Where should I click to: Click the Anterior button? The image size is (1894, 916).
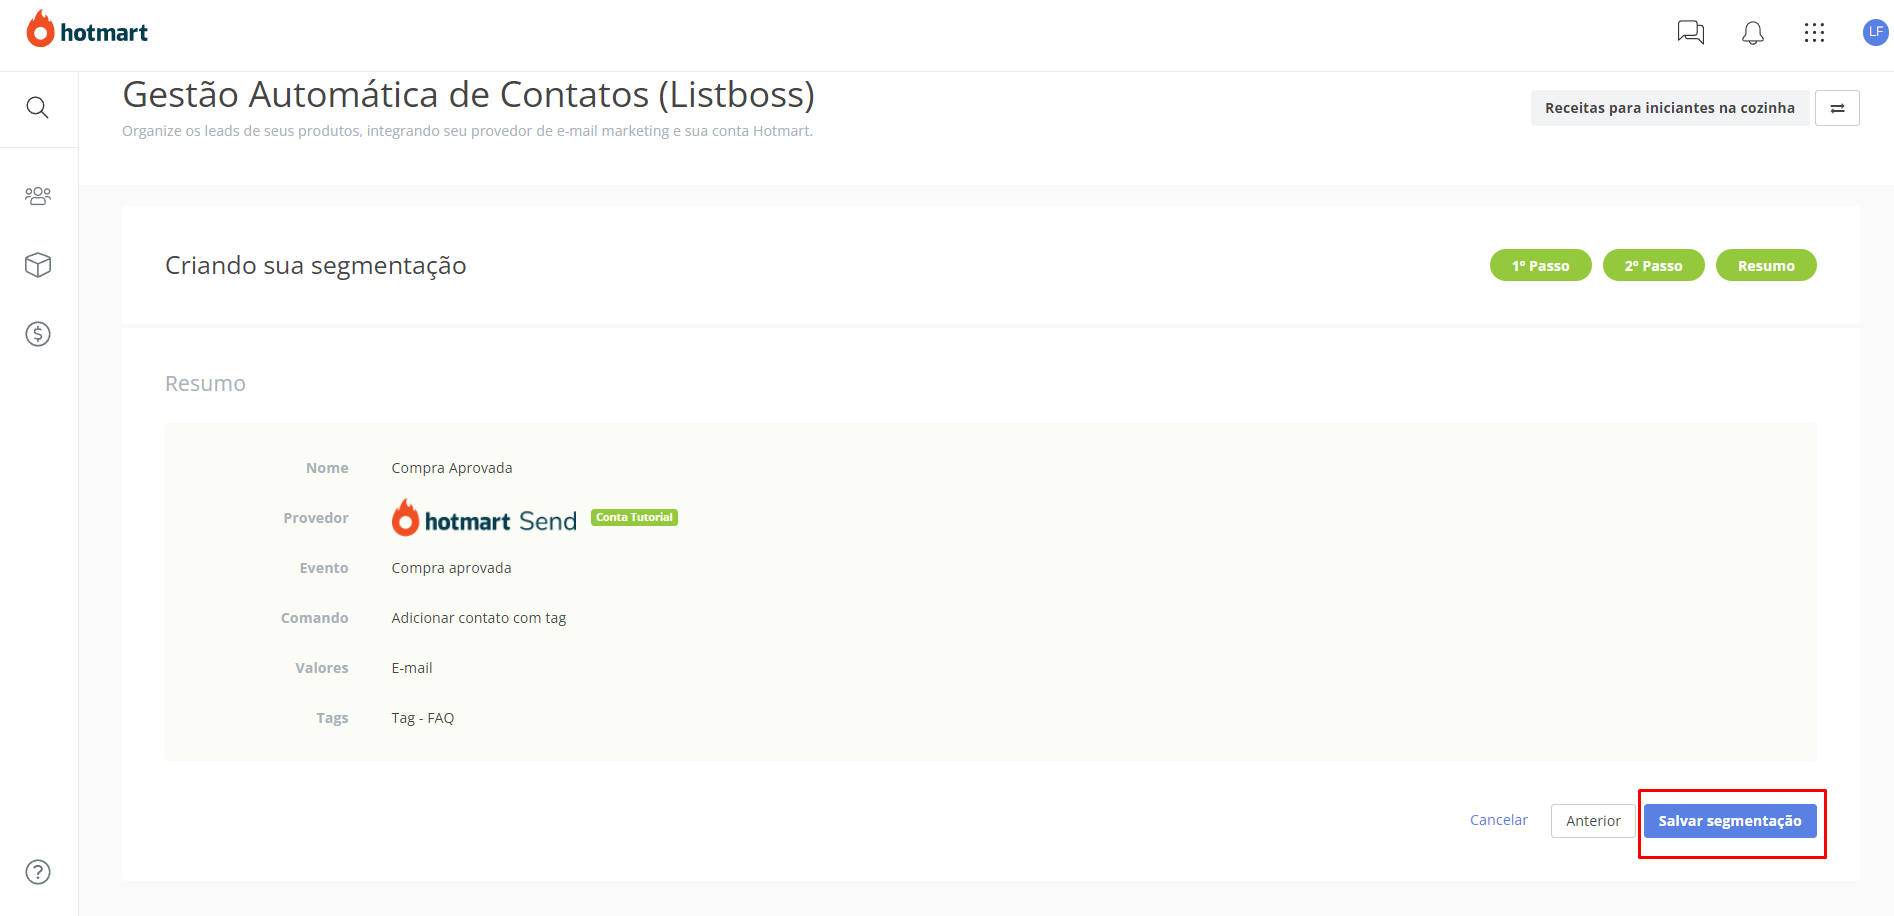[1593, 821]
